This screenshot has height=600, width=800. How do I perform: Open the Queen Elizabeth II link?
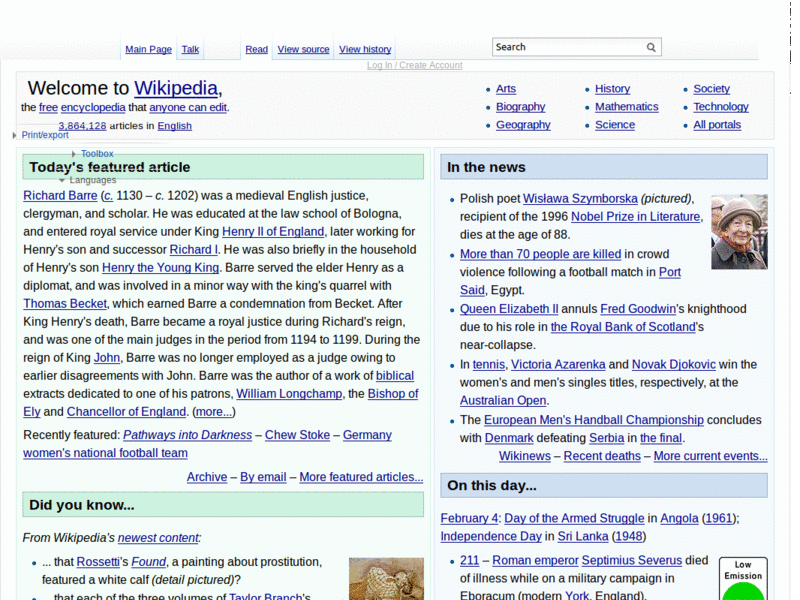[509, 310]
